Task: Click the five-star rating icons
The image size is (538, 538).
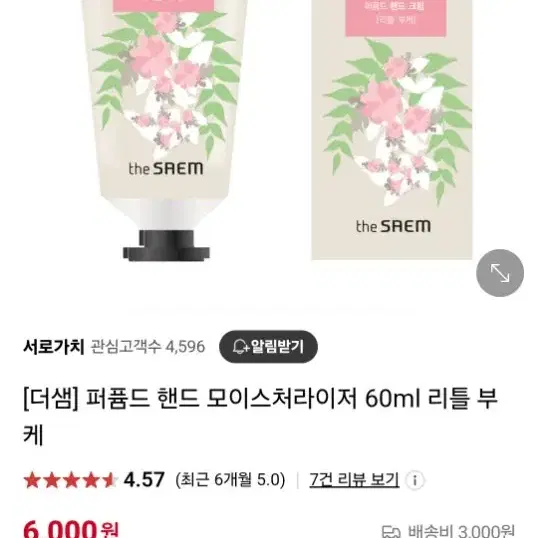Action: tap(70, 480)
